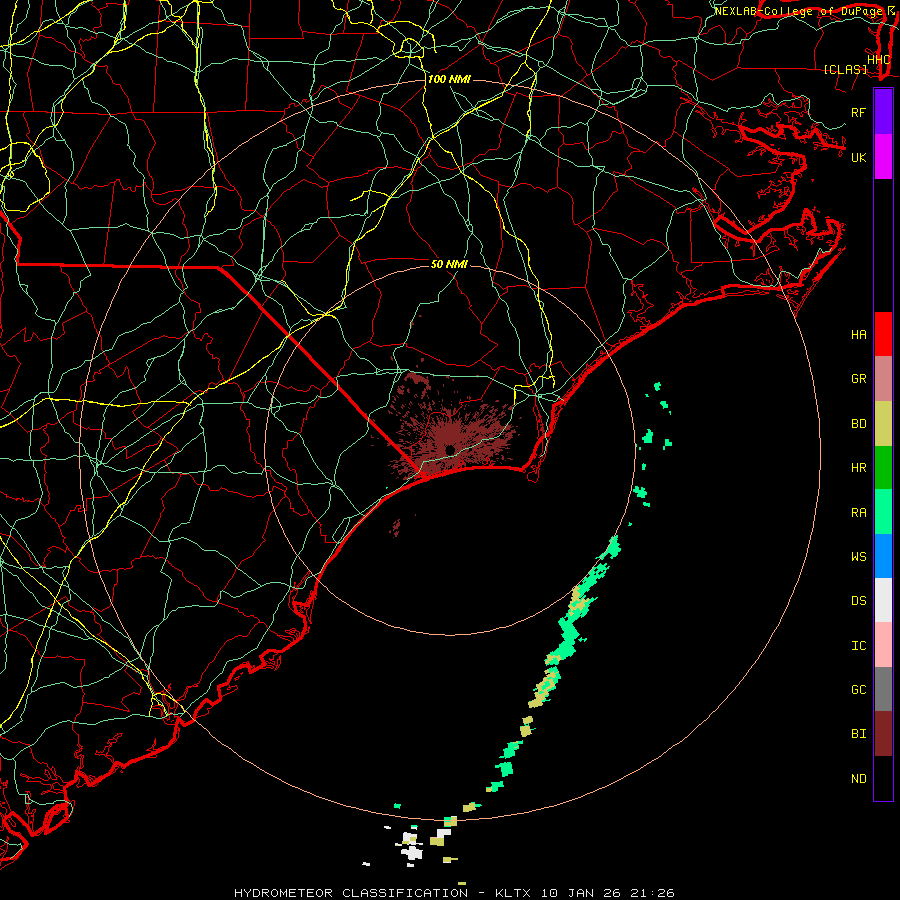Screen dimensions: 900x900
Task: Click the RA legend label text
Action: coord(859,513)
